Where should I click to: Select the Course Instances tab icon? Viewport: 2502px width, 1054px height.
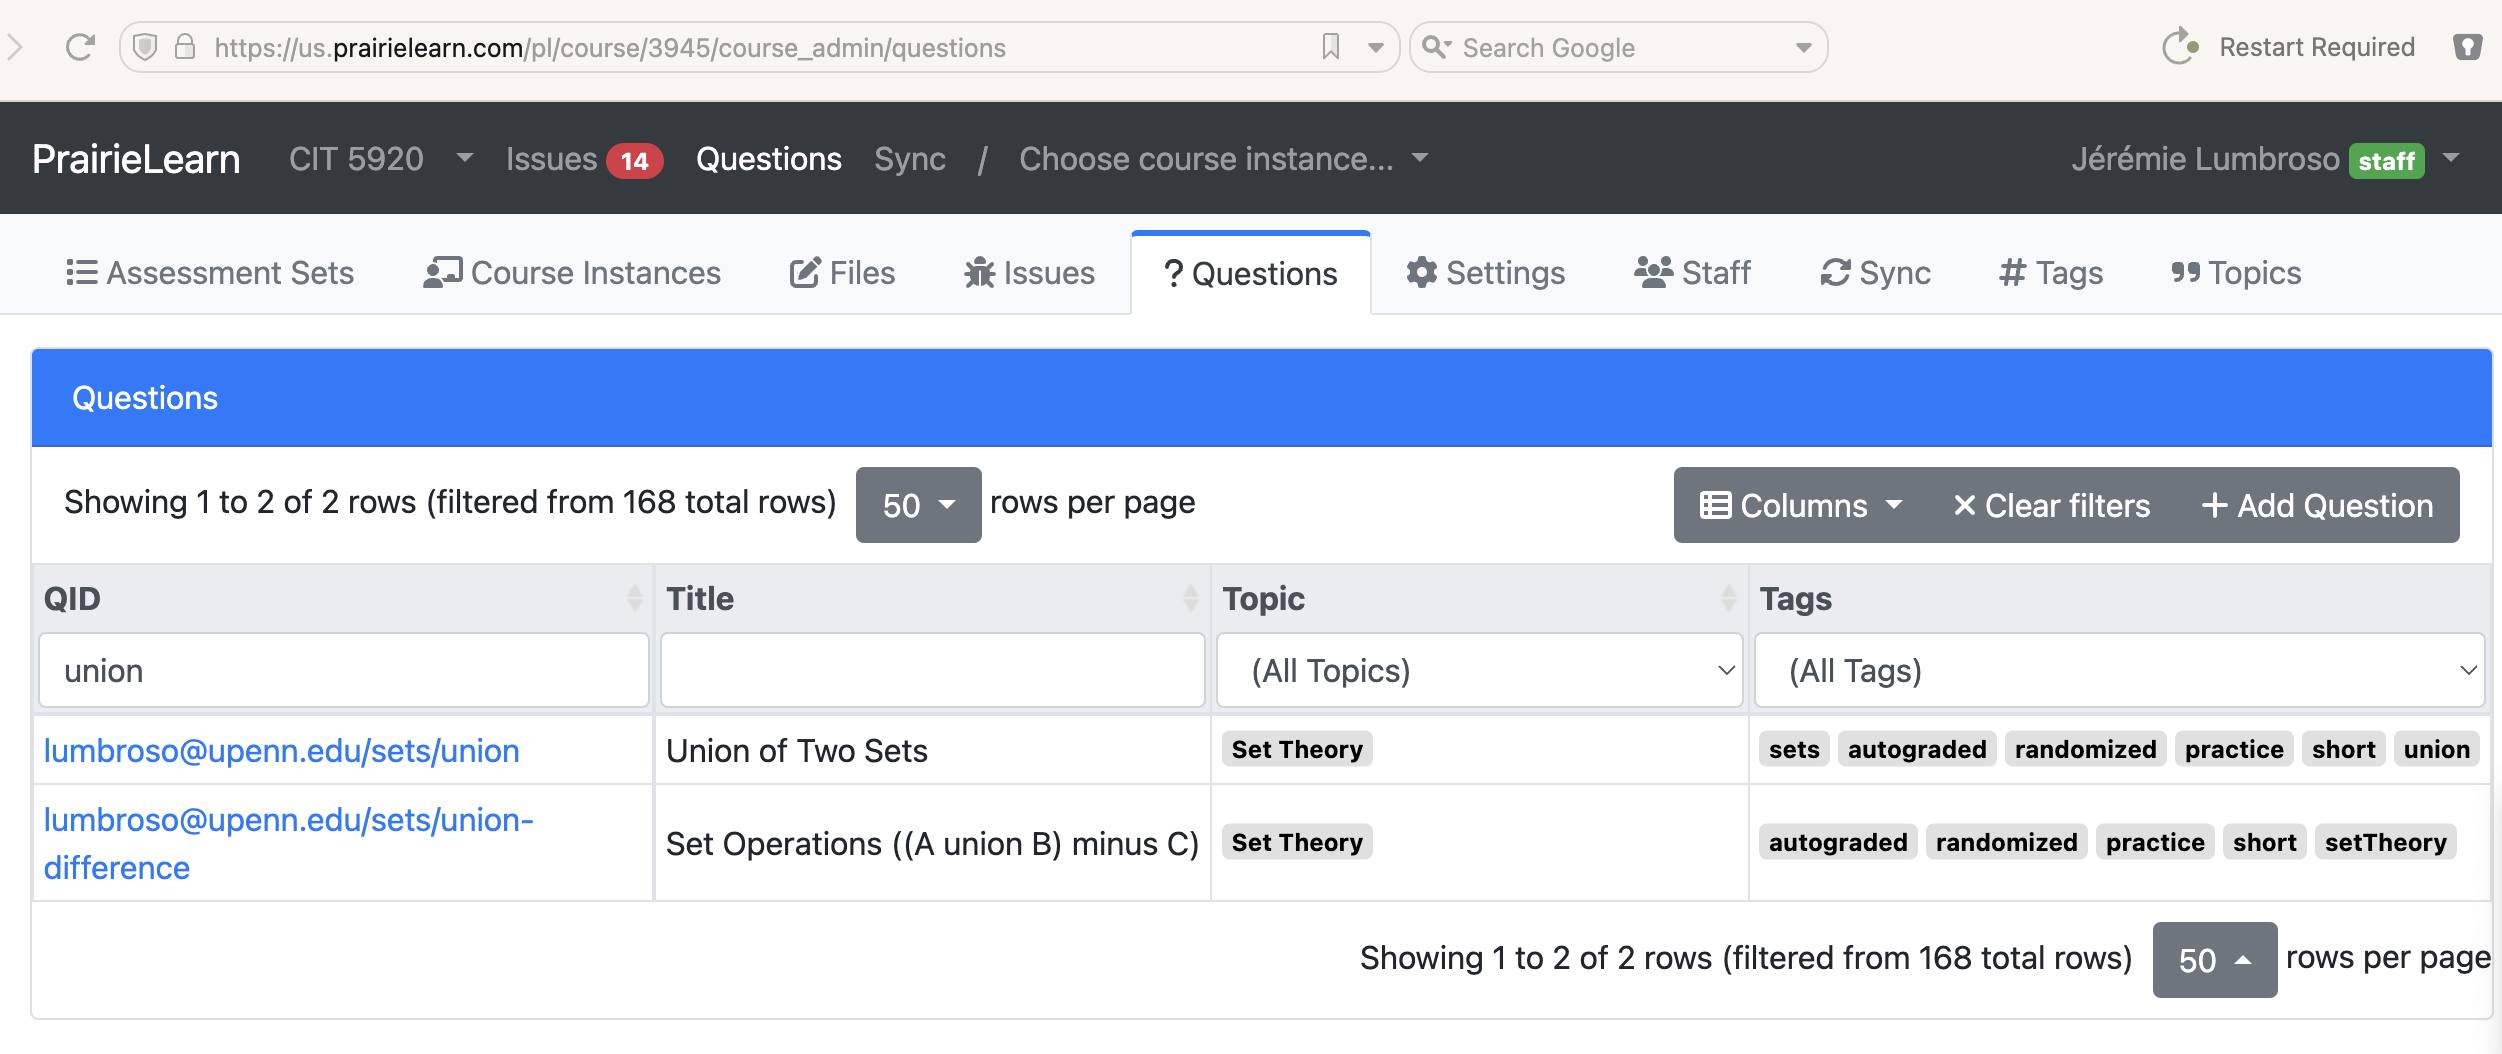443,272
